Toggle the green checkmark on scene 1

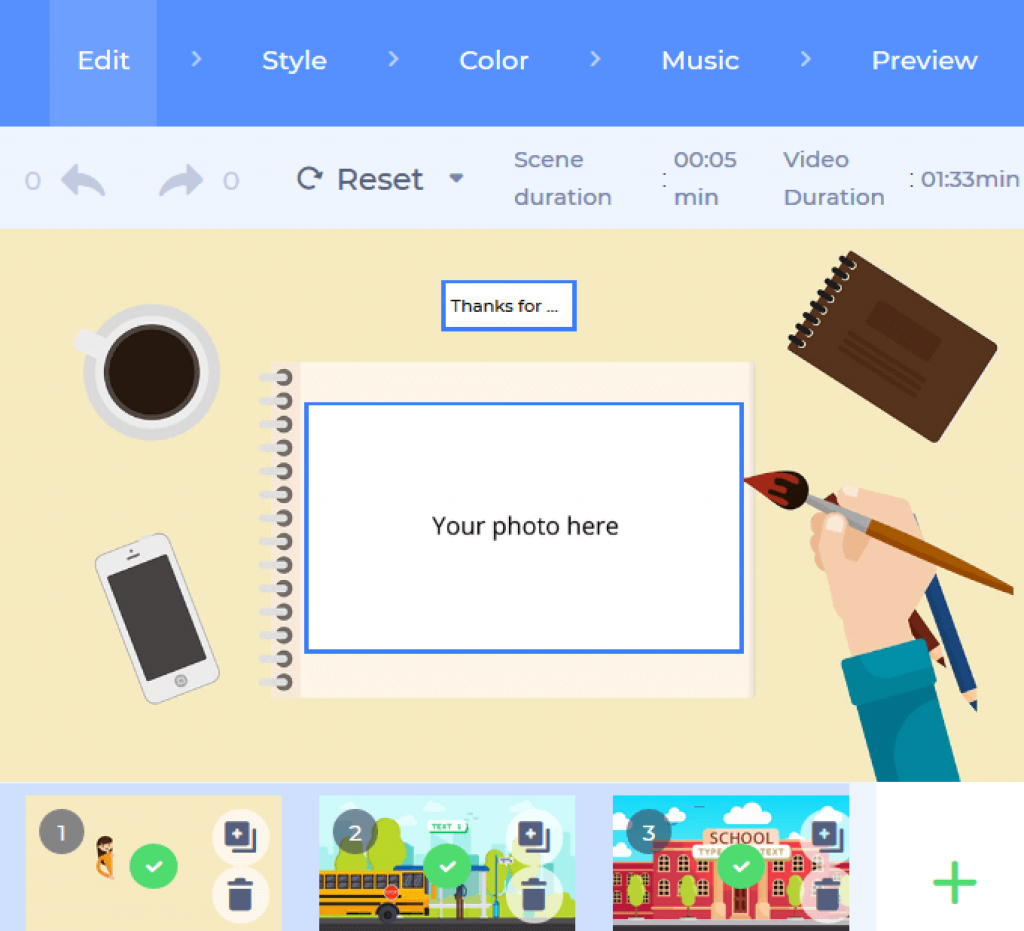coord(153,866)
